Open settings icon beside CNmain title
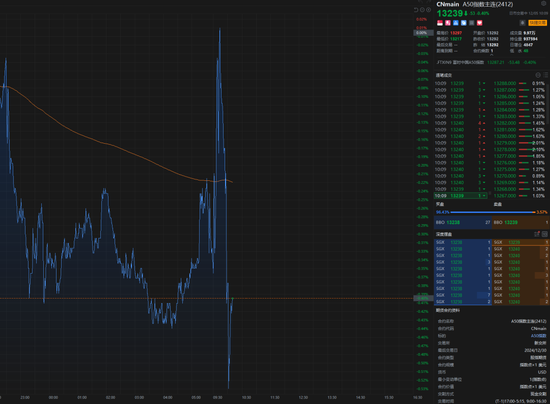The image size is (550, 404). pos(544,4)
